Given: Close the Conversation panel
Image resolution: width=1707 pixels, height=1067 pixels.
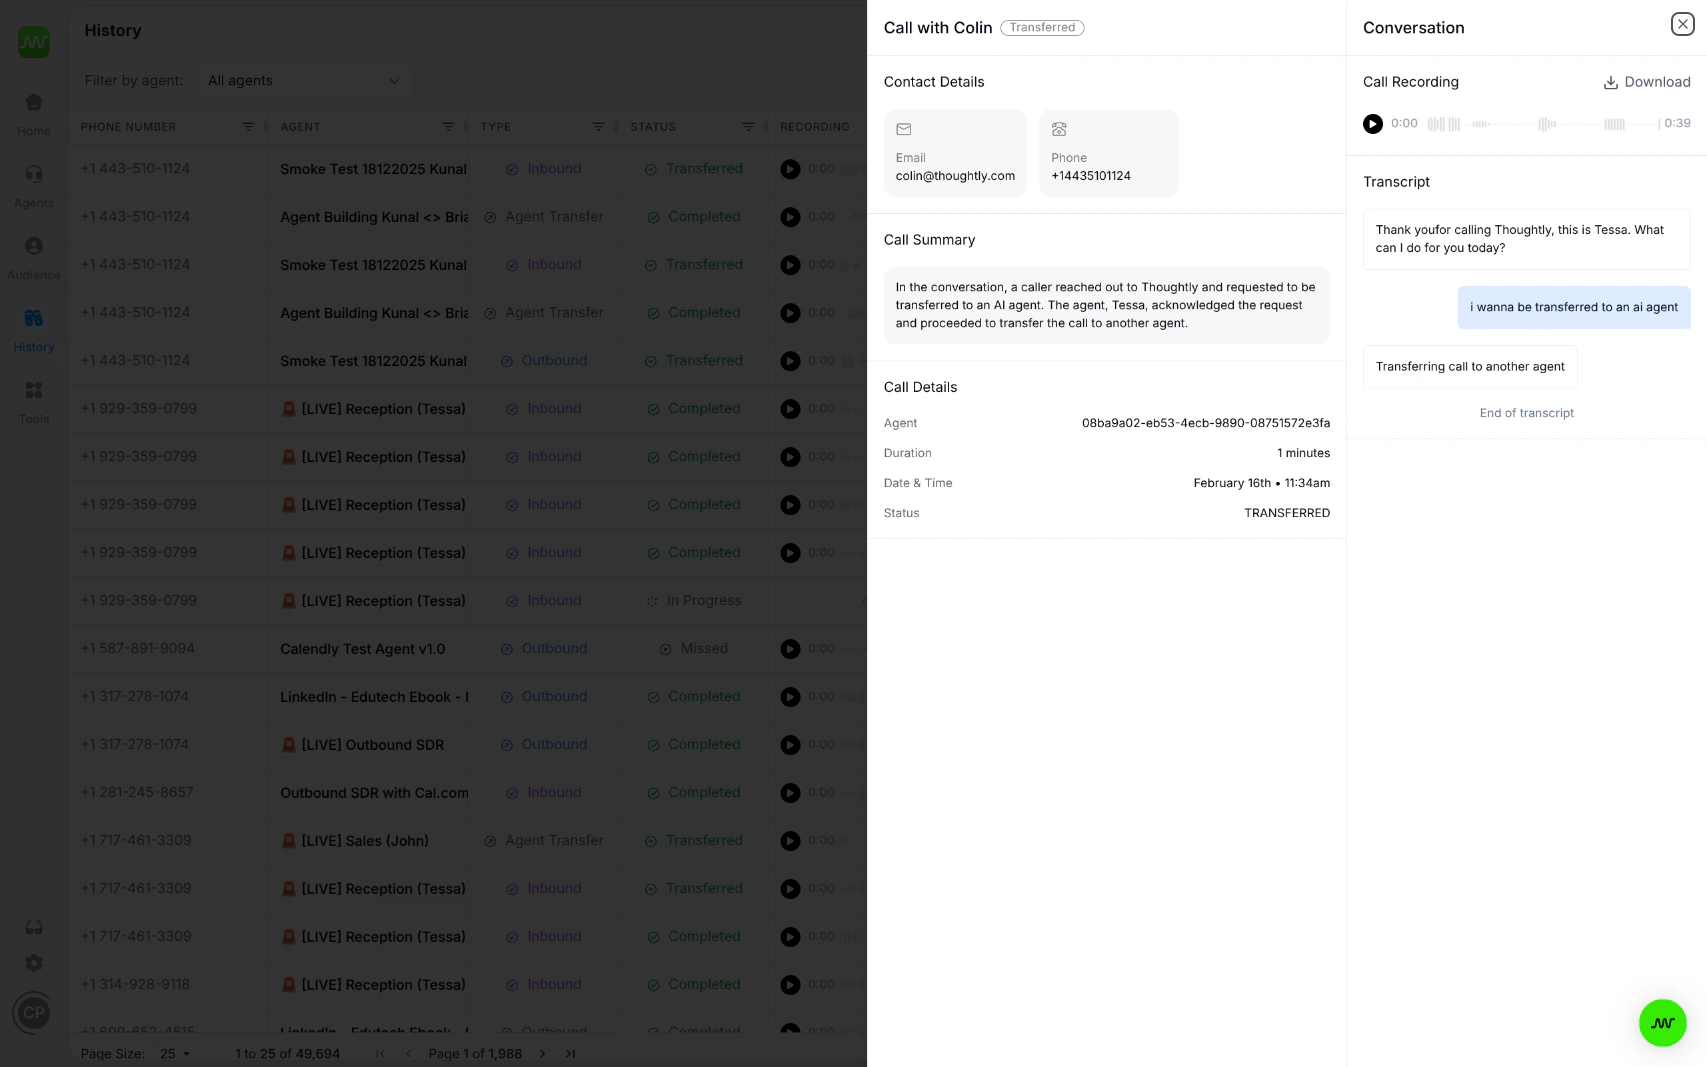Looking at the screenshot, I should point(1683,24).
